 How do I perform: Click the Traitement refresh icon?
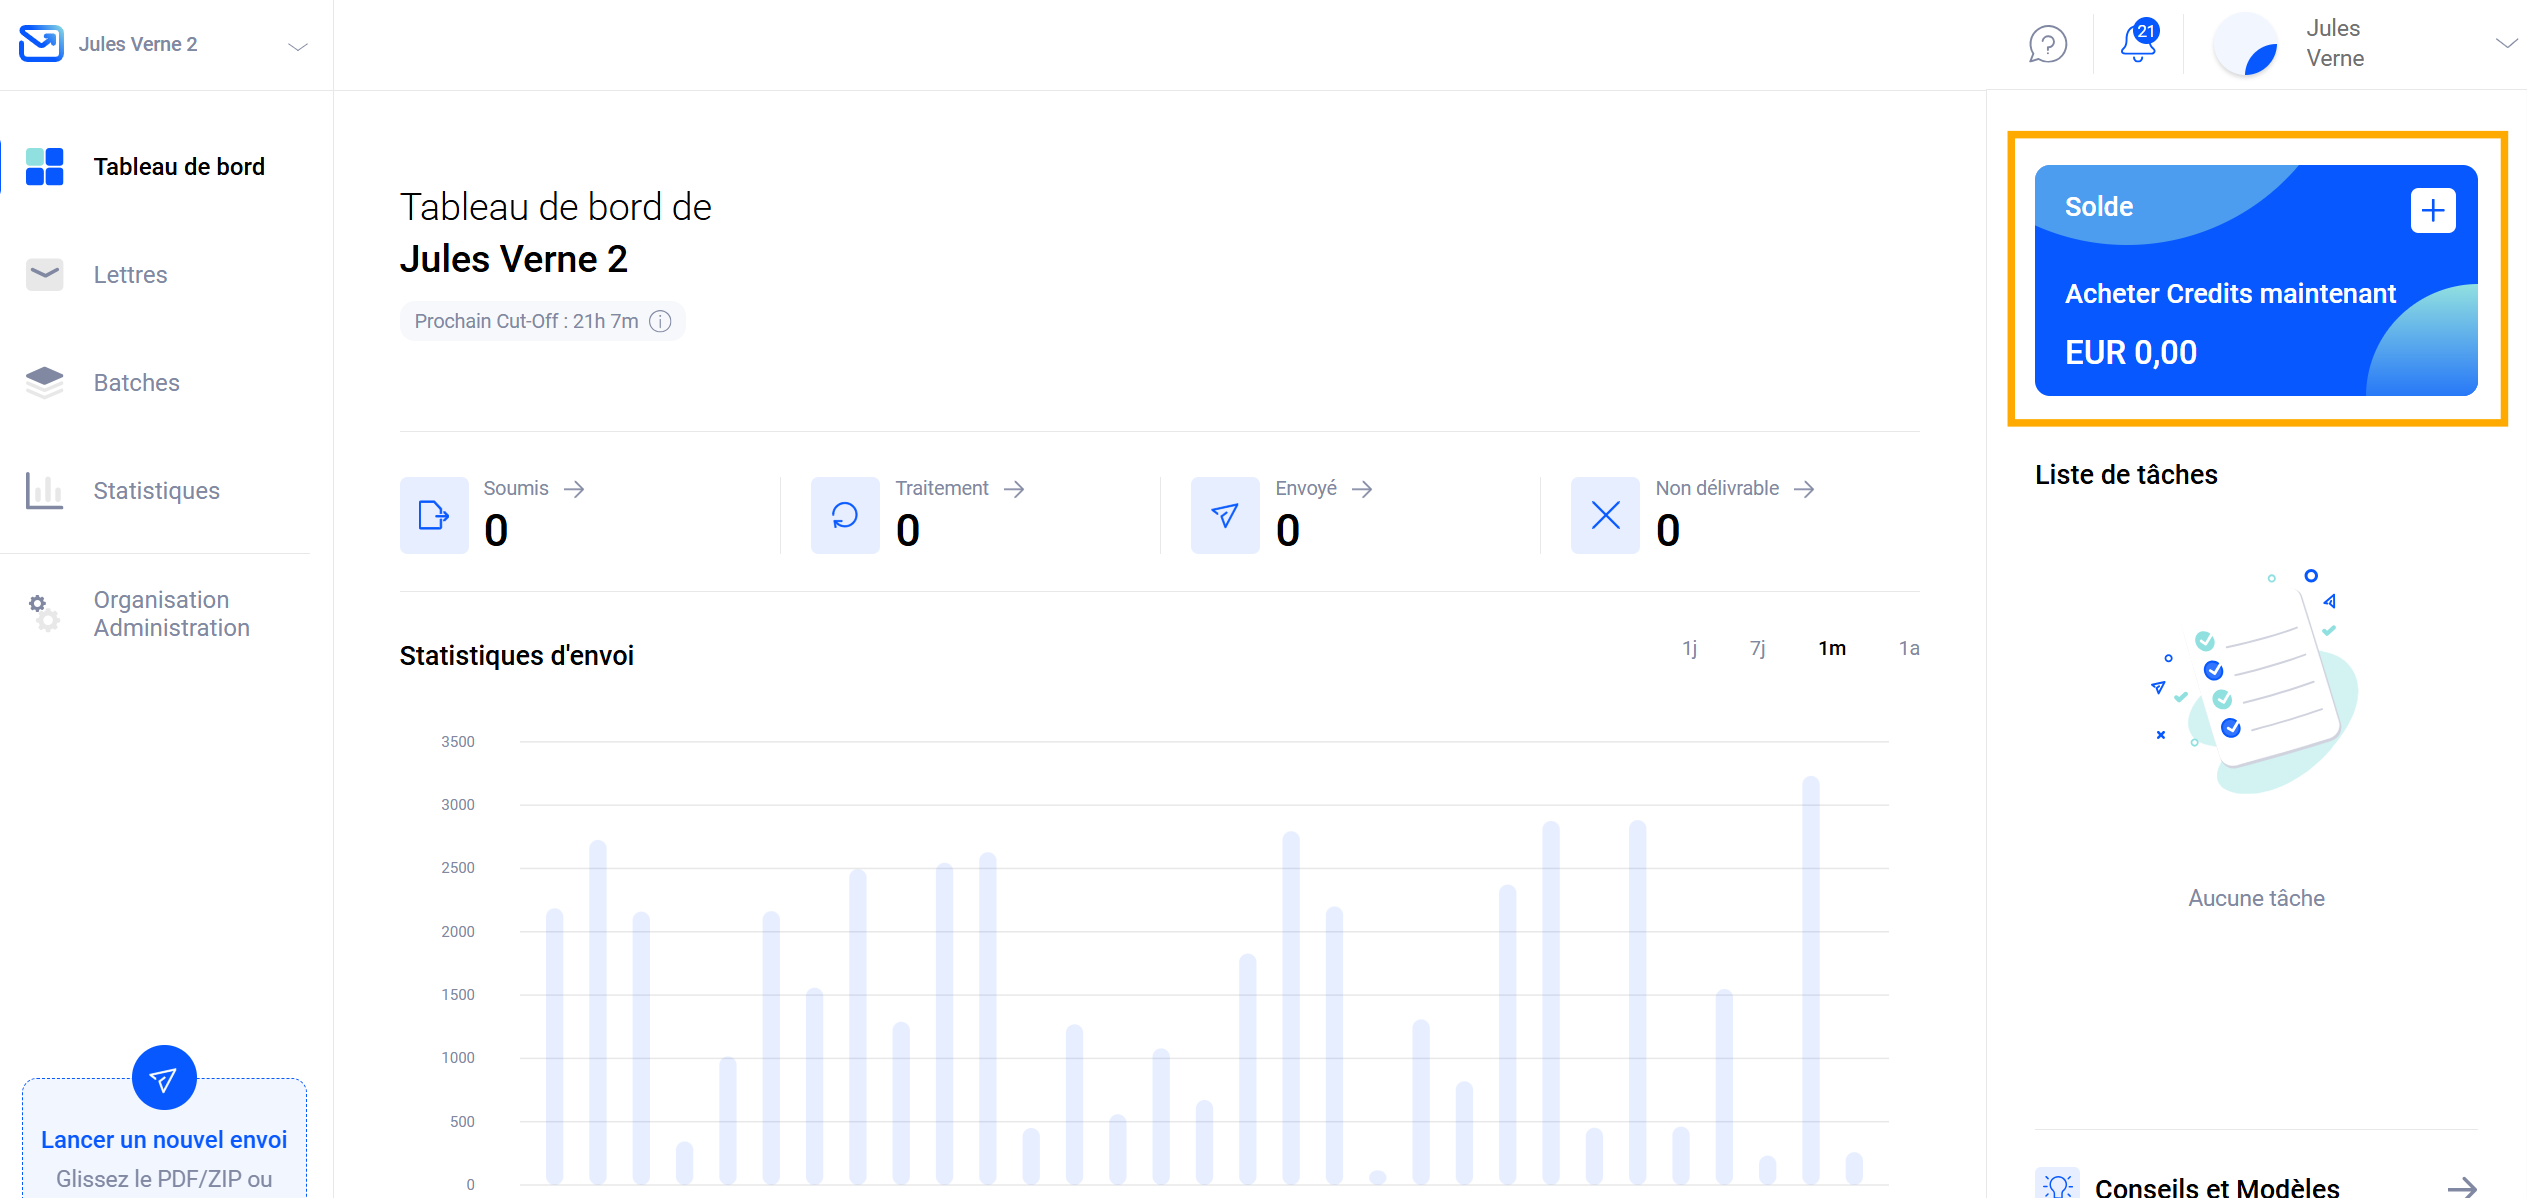click(845, 515)
